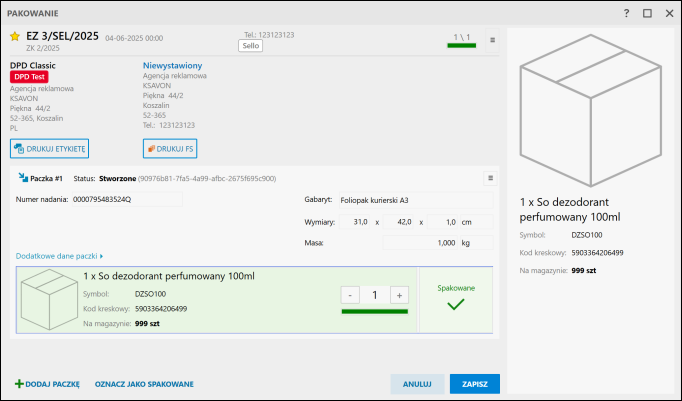Click the red DPD Test badge
The width and height of the screenshot is (682, 401).
29,77
